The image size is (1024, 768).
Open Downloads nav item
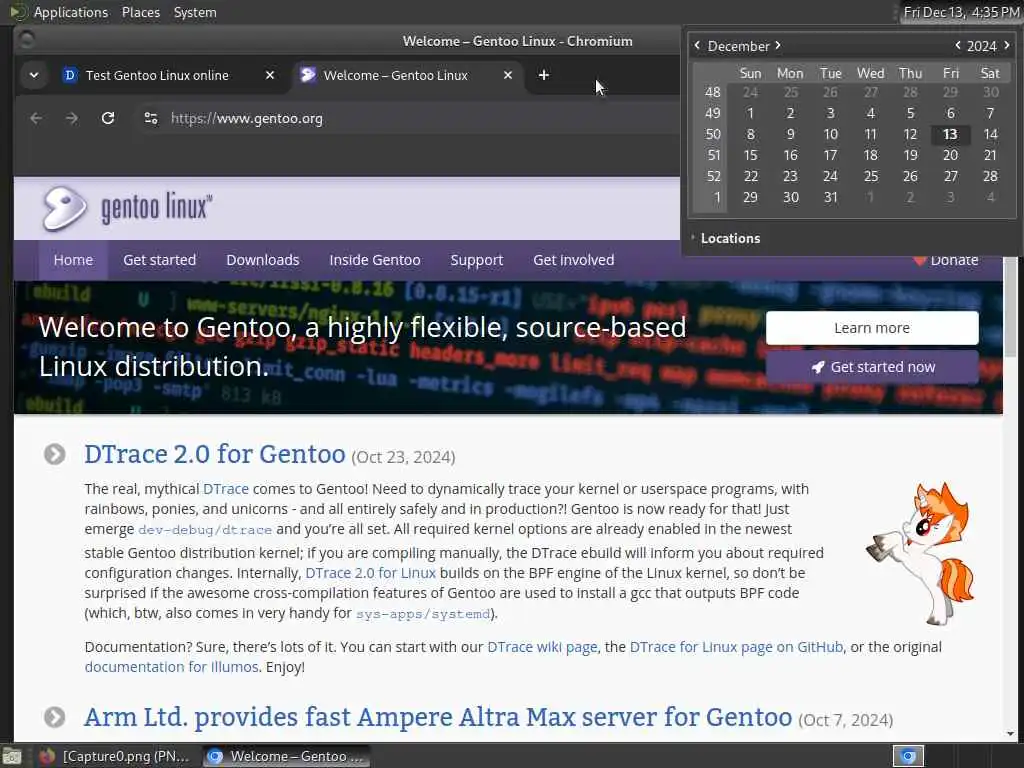tap(263, 260)
